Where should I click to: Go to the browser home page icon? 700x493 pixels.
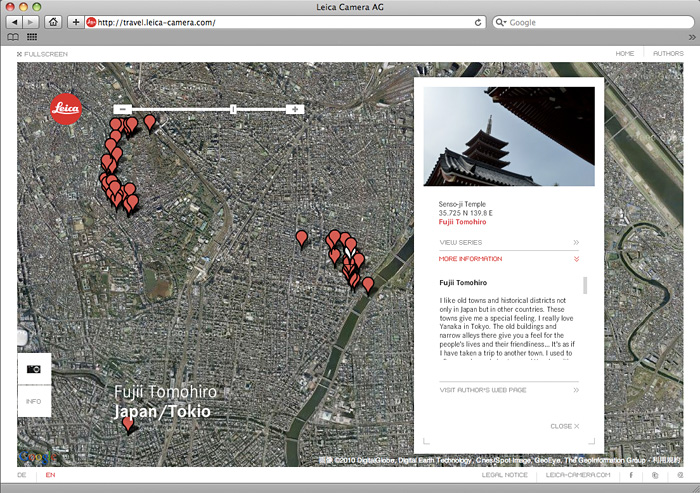53,22
